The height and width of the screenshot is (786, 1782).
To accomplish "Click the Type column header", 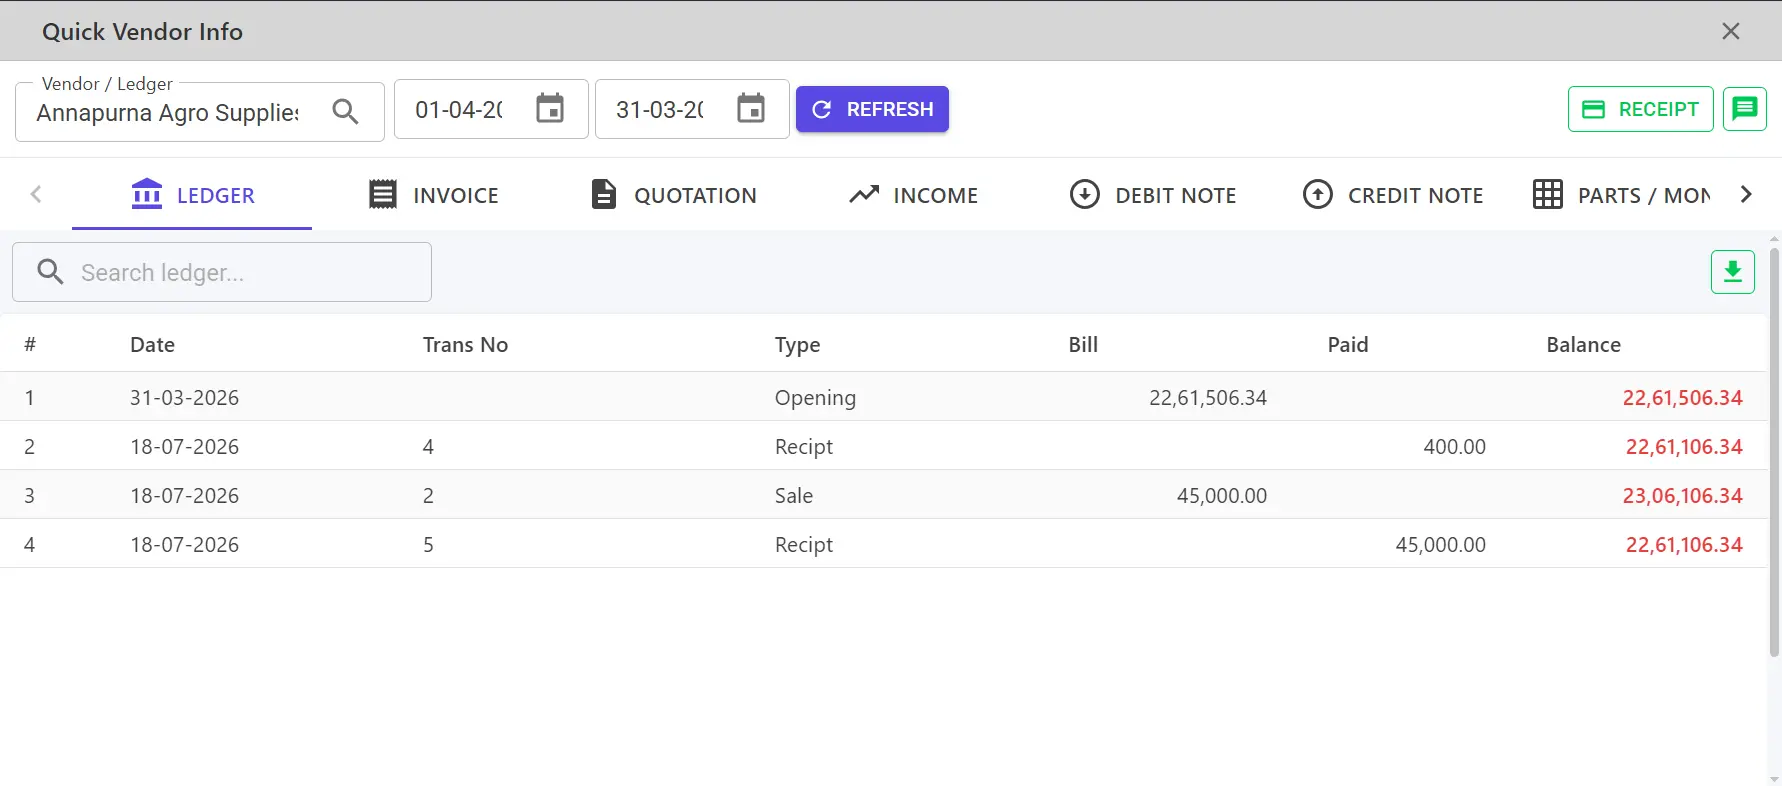I will (x=797, y=345).
